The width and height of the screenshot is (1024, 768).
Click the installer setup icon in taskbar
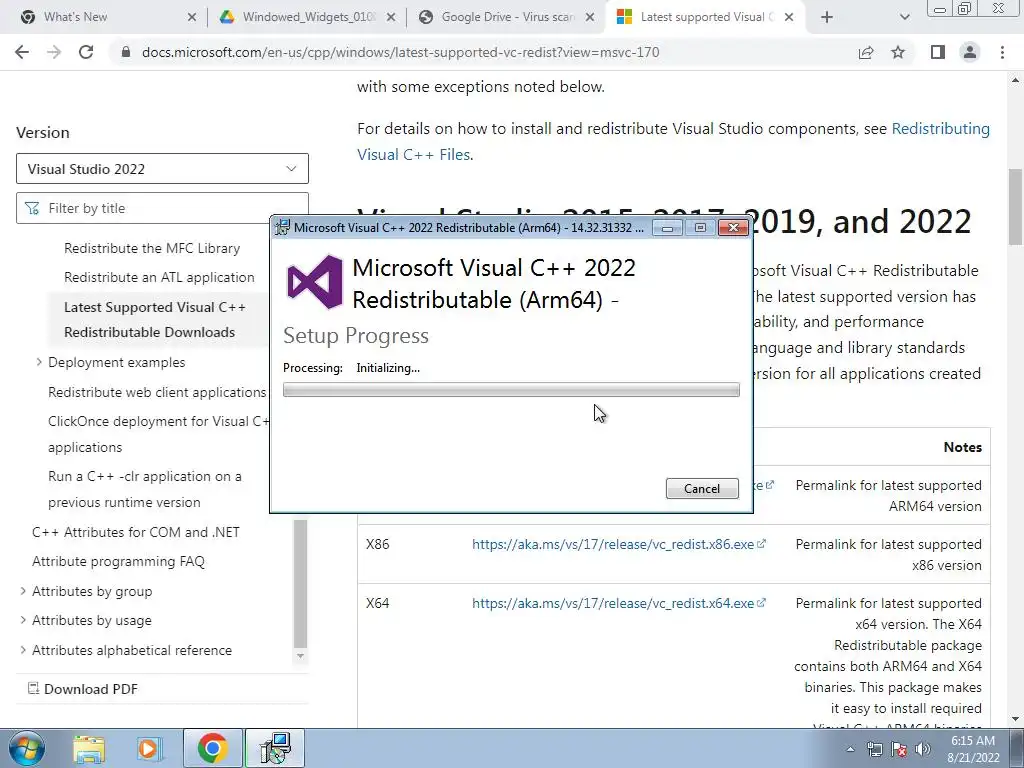[x=275, y=748]
